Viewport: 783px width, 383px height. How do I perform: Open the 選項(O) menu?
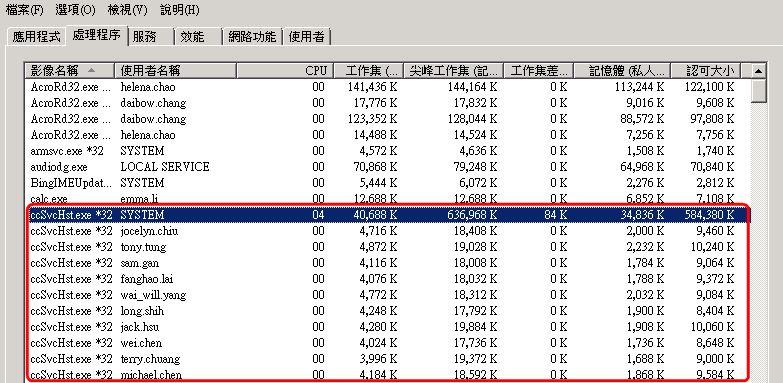click(x=75, y=9)
